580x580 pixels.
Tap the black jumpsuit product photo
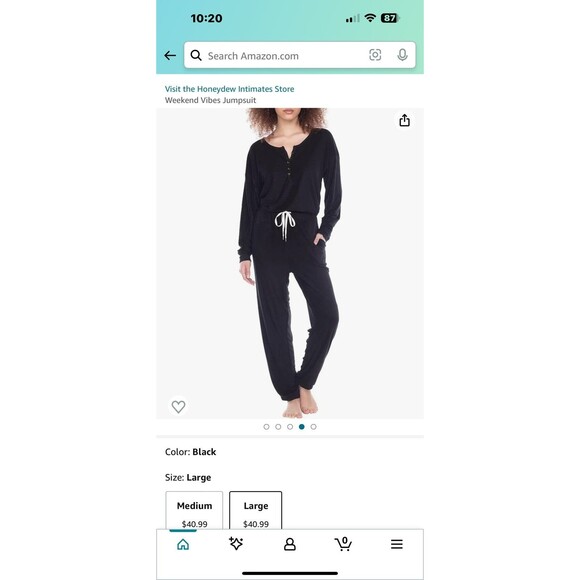point(290,263)
